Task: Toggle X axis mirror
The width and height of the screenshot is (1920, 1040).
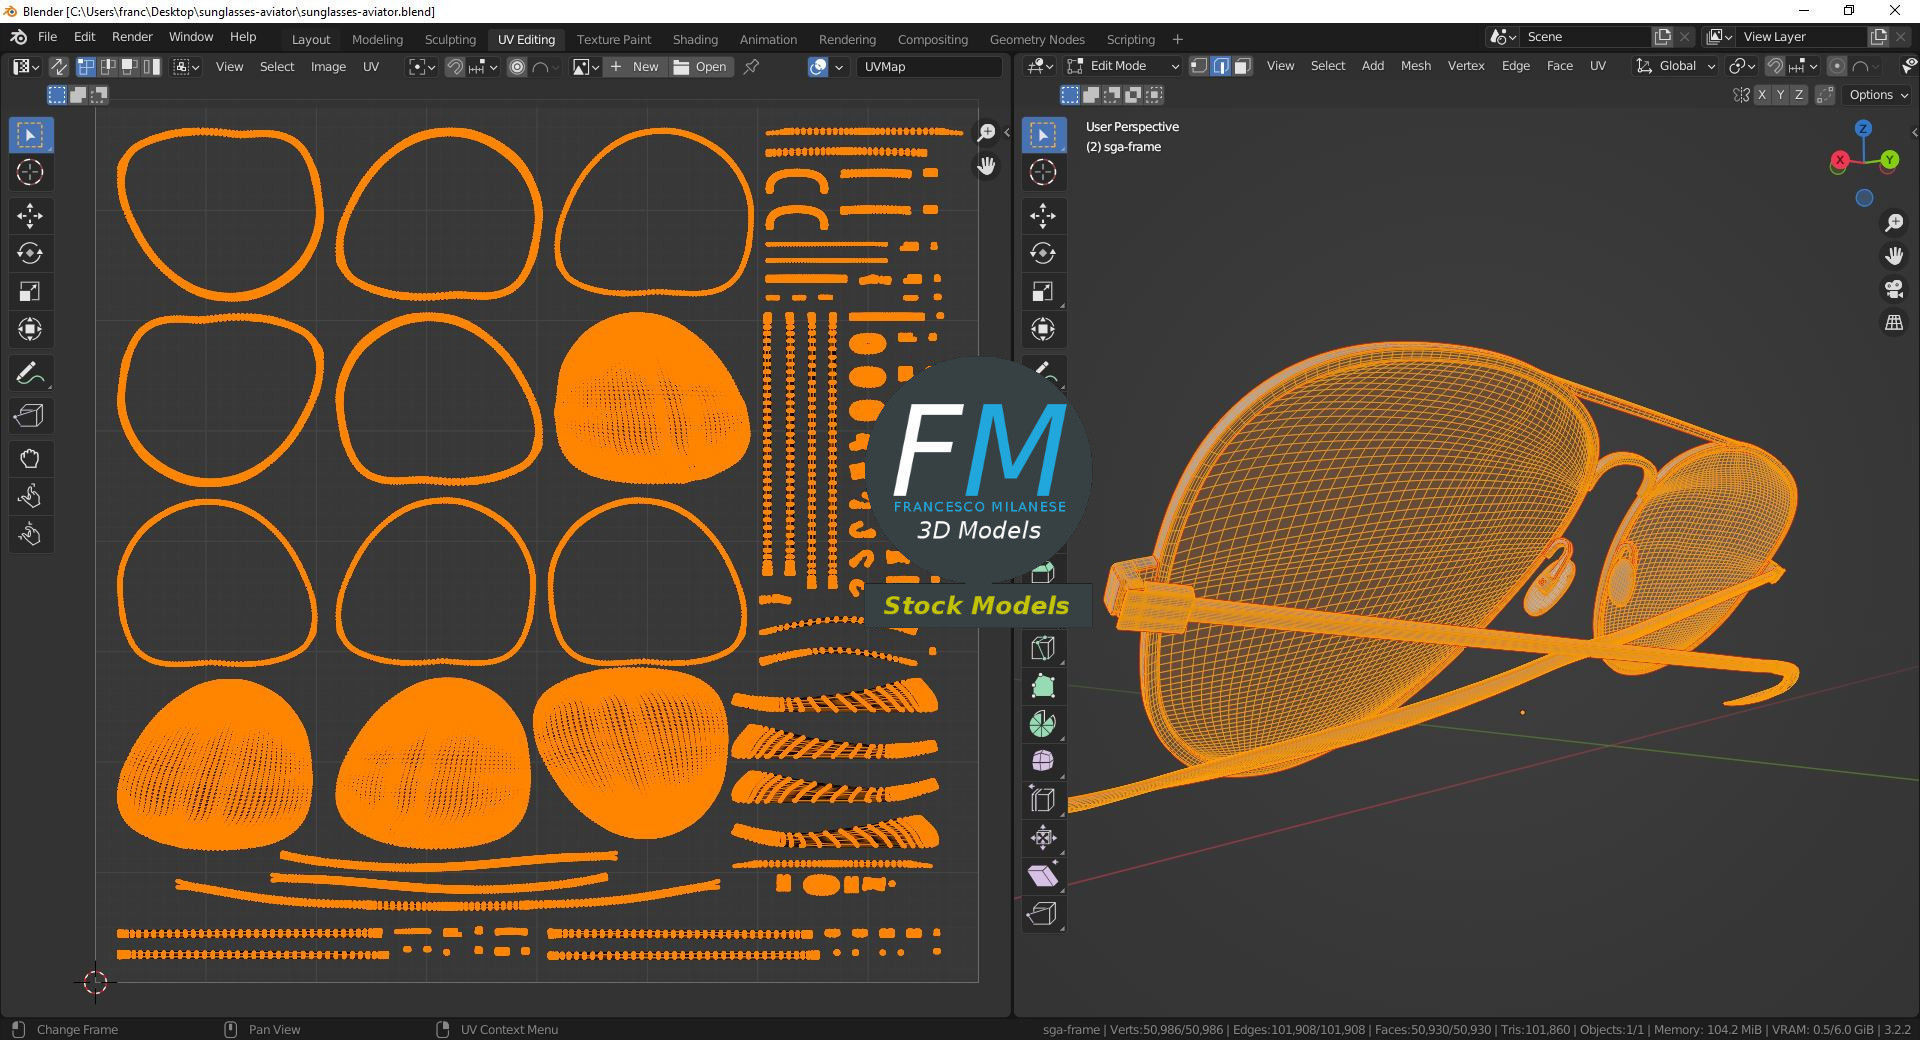Action: [1762, 95]
